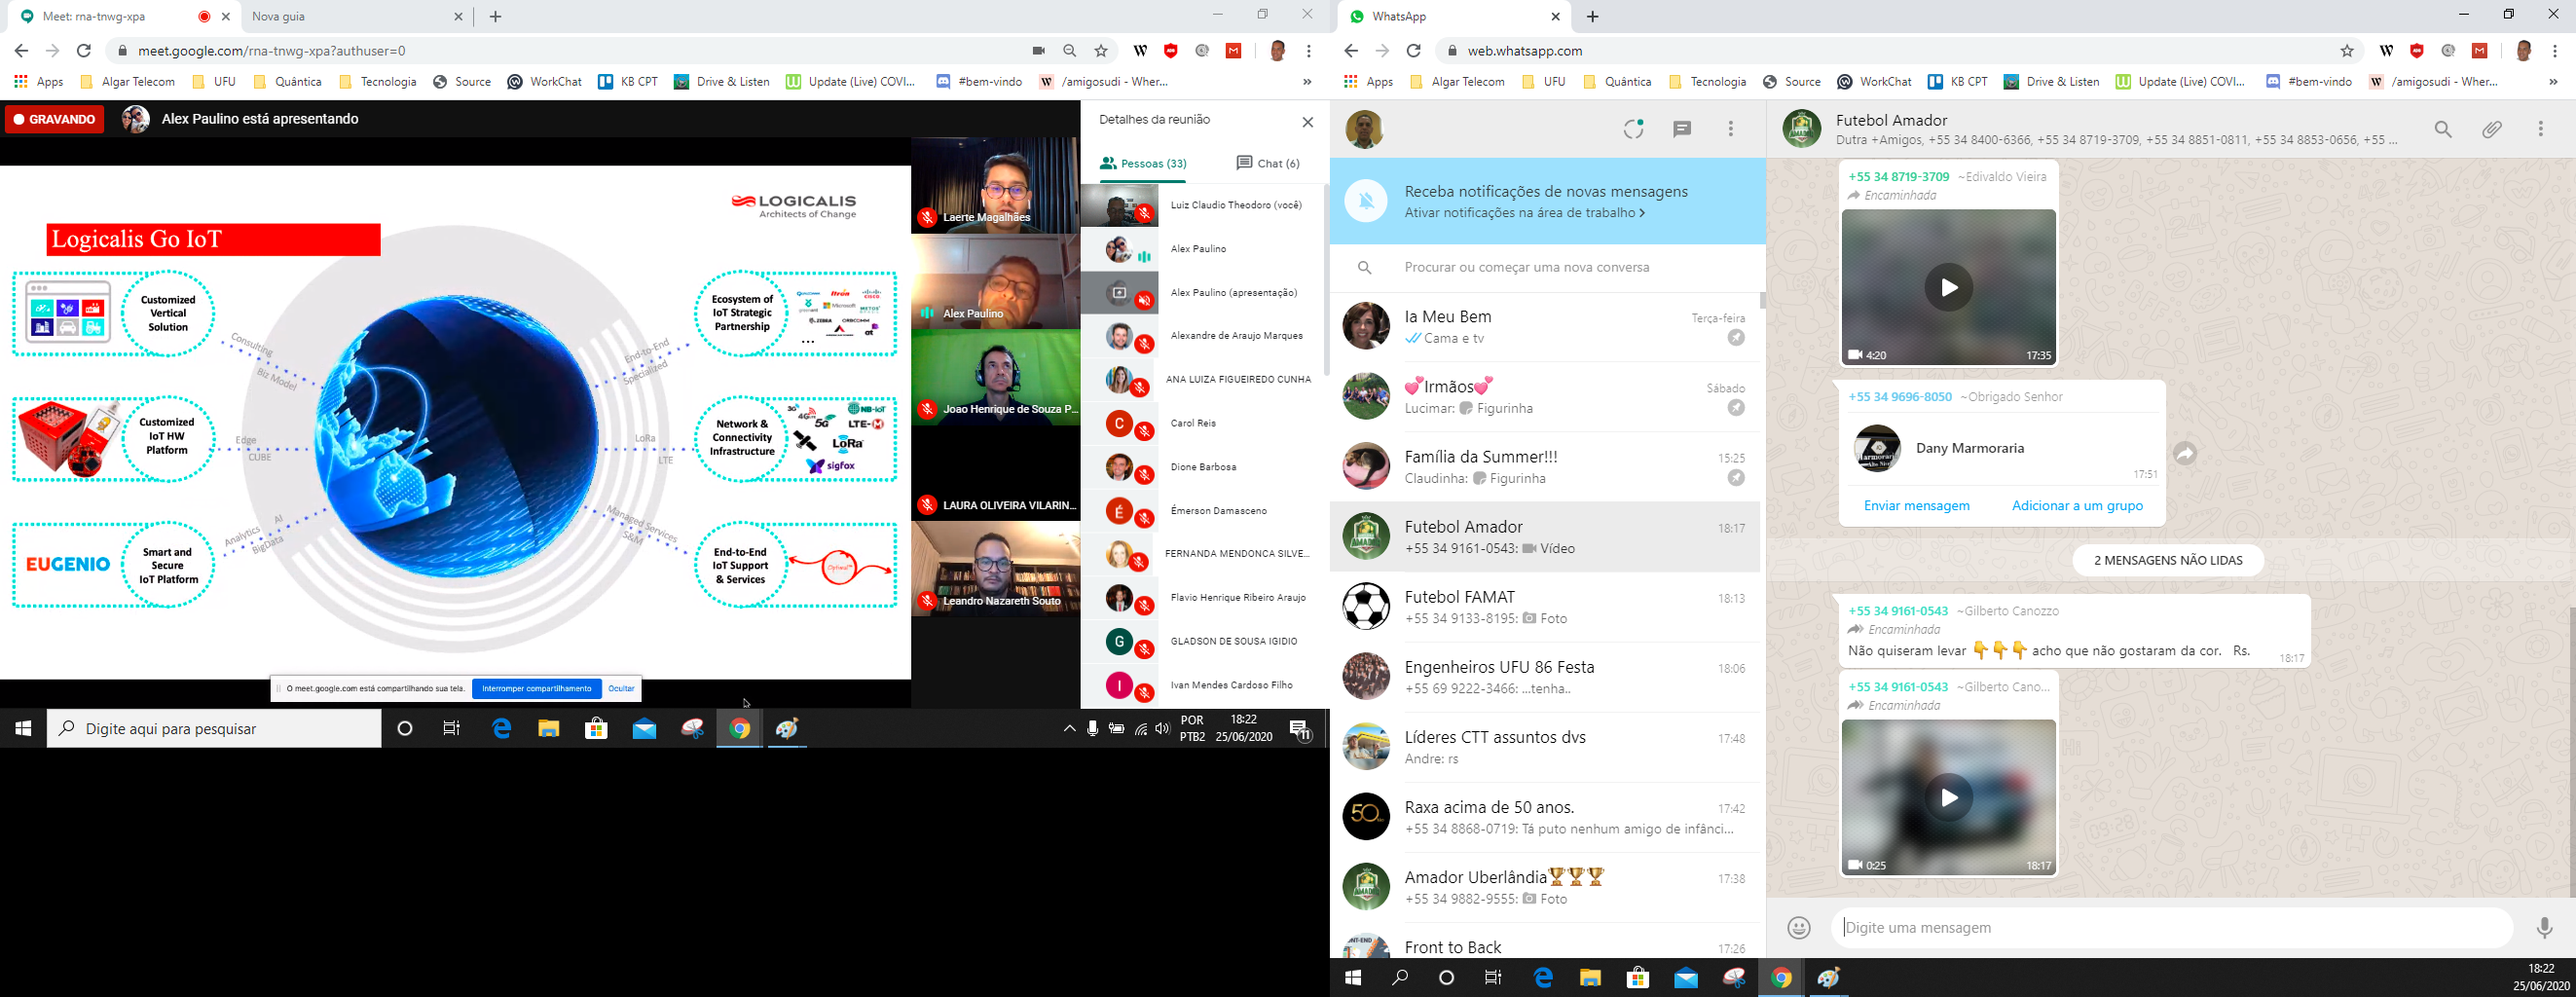2576x997 pixels.
Task: Forward the Dany Marmoraria contact card
Action: click(x=2185, y=454)
